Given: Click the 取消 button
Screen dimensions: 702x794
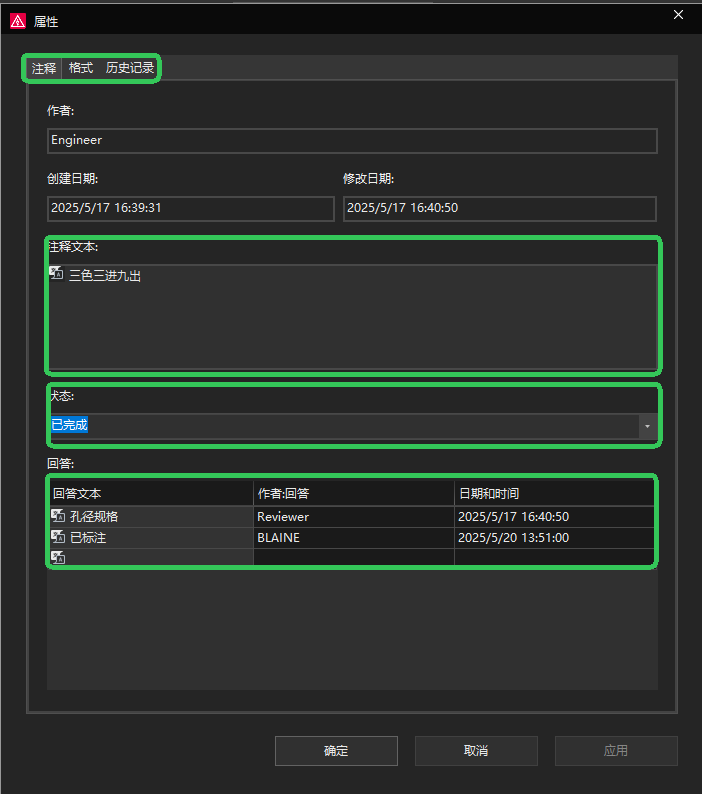Looking at the screenshot, I should pyautogui.click(x=476, y=750).
